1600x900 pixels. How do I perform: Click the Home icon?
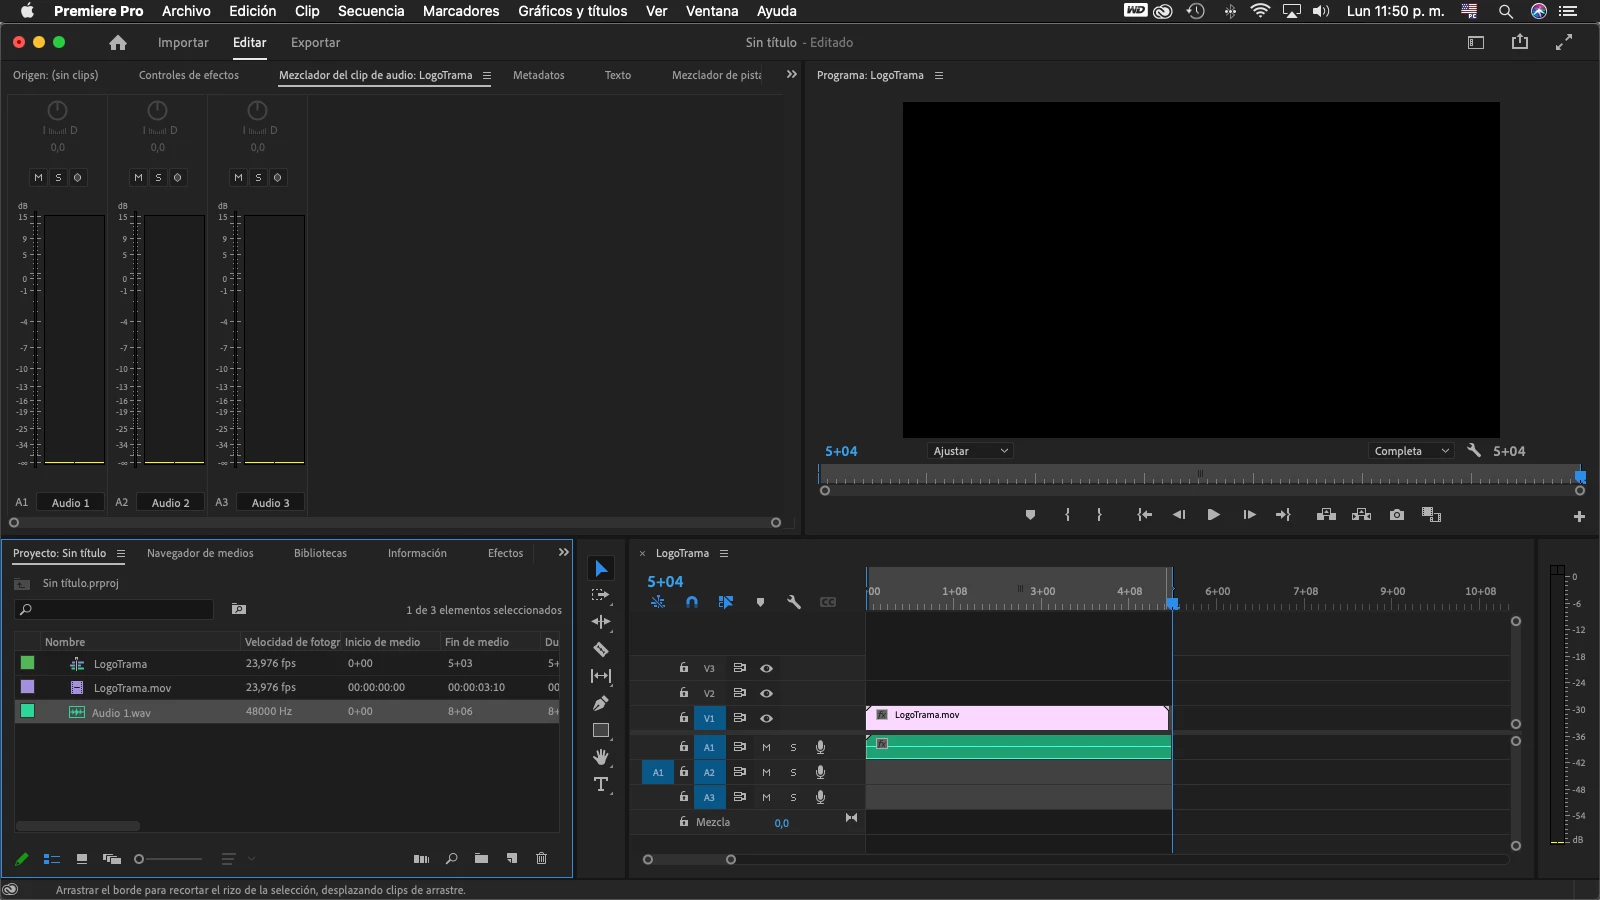click(x=118, y=43)
